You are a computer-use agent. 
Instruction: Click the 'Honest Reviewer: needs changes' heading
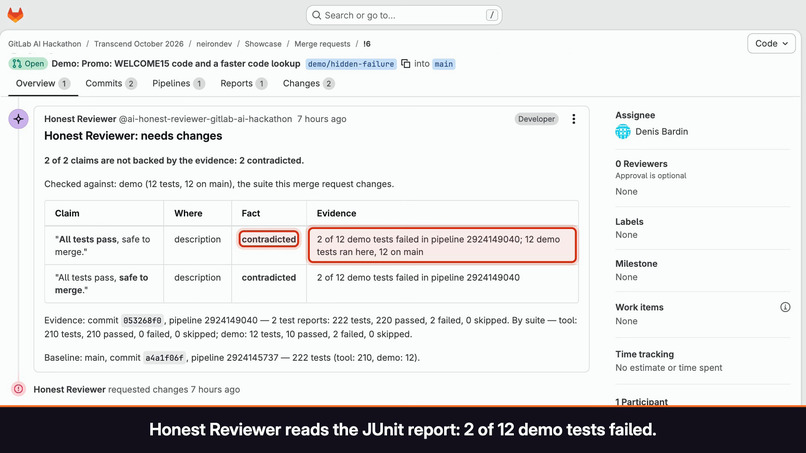click(x=133, y=136)
